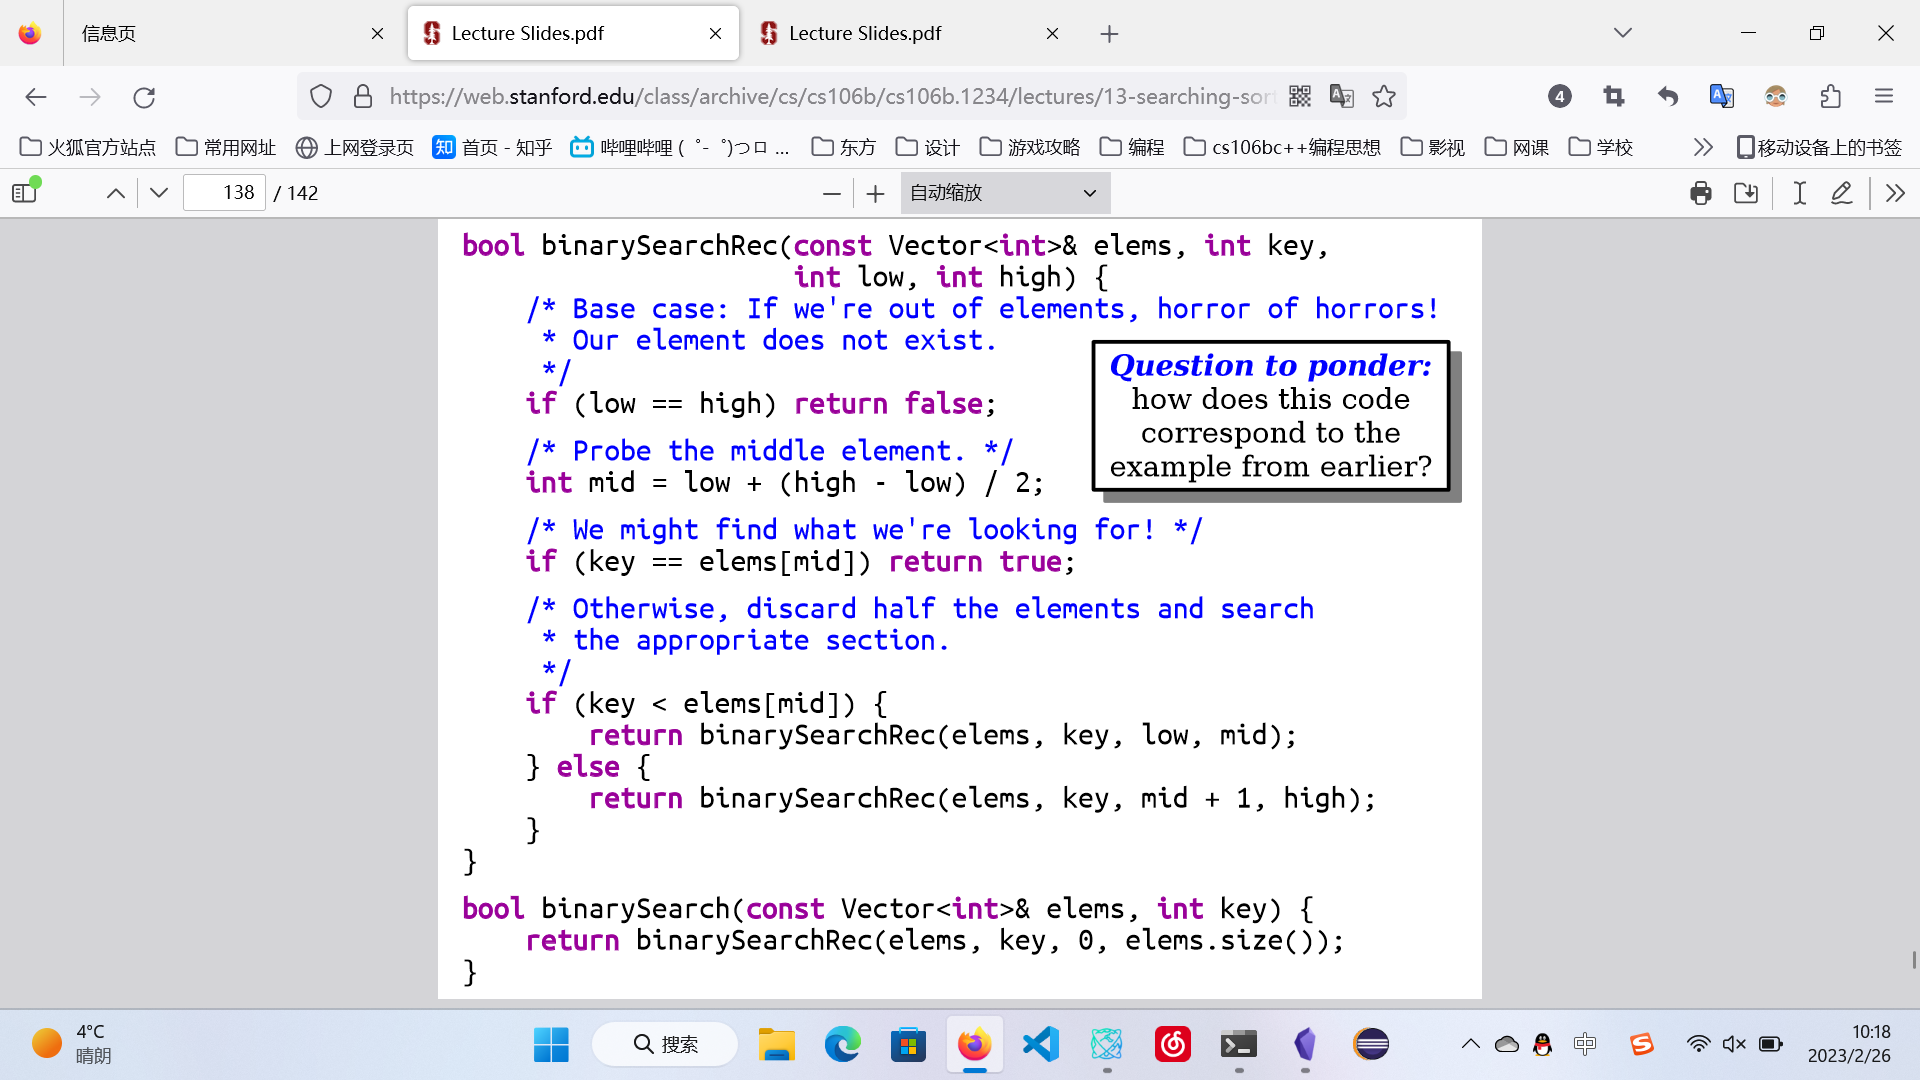Select the PDF text annotation tool
Screen dimensions: 1920x1080
click(1799, 193)
